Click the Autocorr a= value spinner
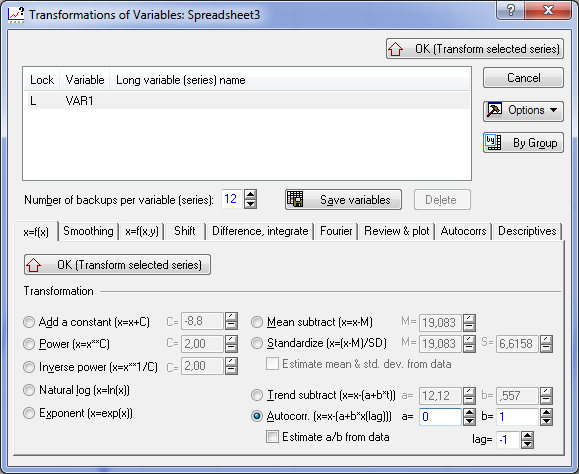The height and width of the screenshot is (474, 579). pyautogui.click(x=469, y=417)
